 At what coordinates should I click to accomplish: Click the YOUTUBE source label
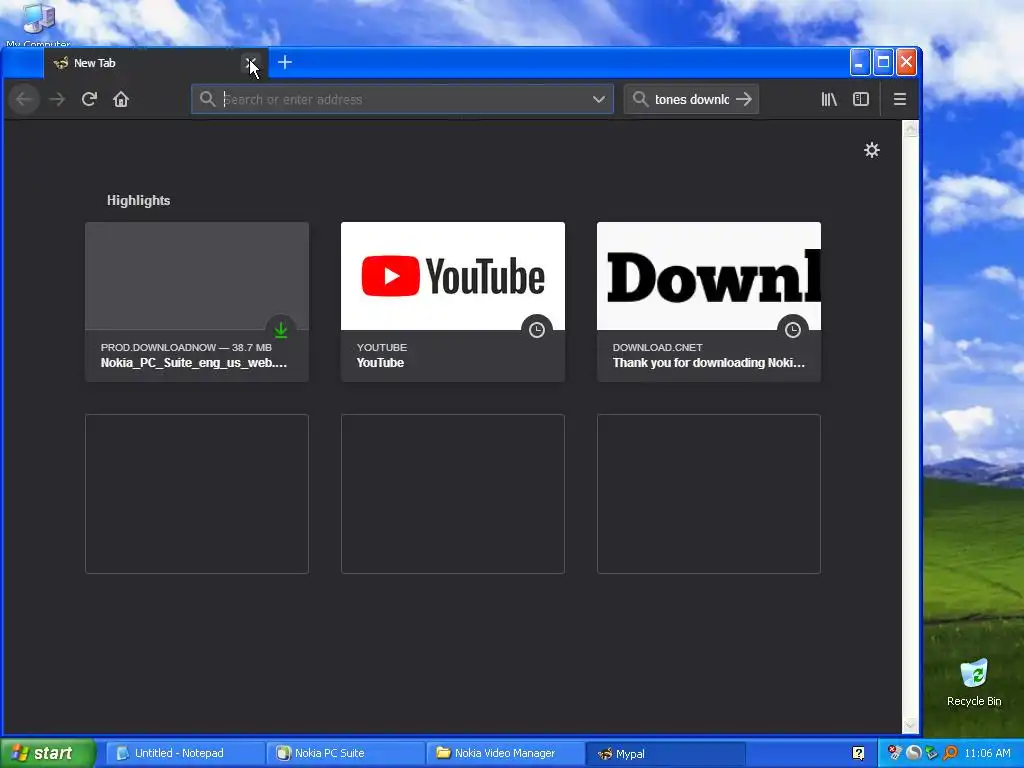(382, 347)
